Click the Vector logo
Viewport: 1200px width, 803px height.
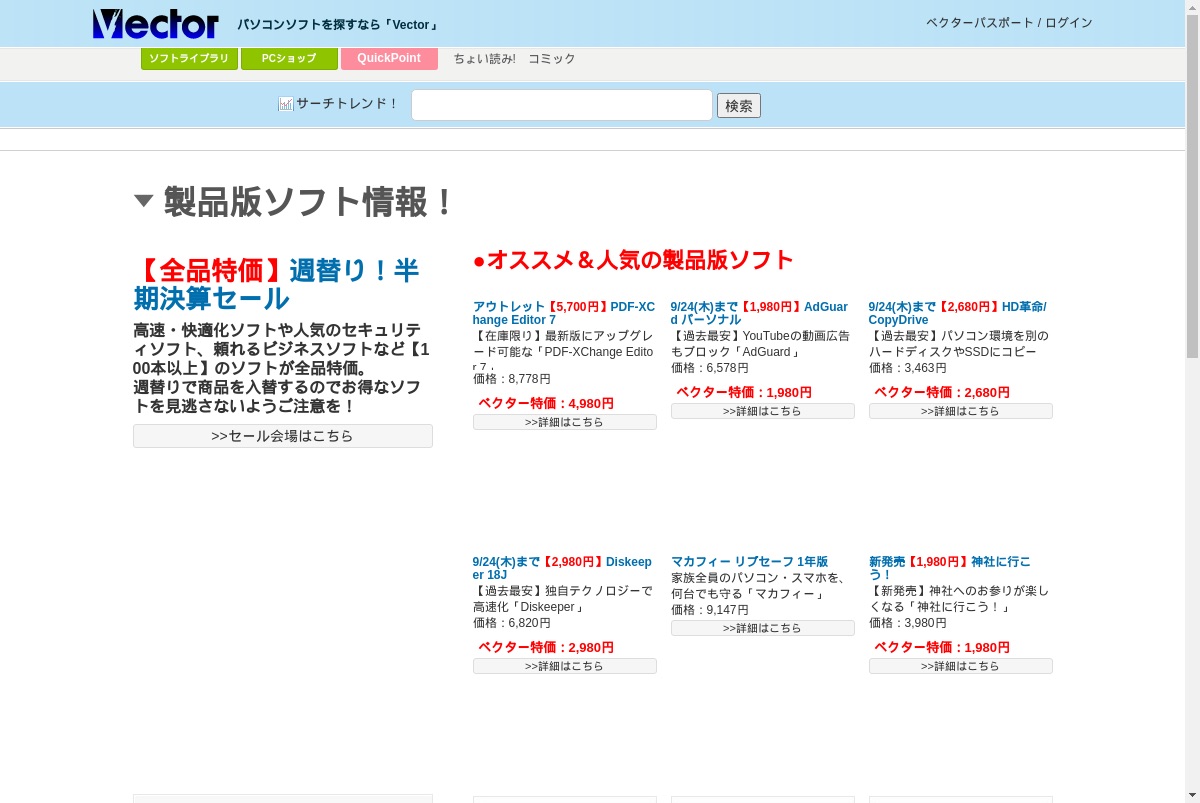point(155,24)
